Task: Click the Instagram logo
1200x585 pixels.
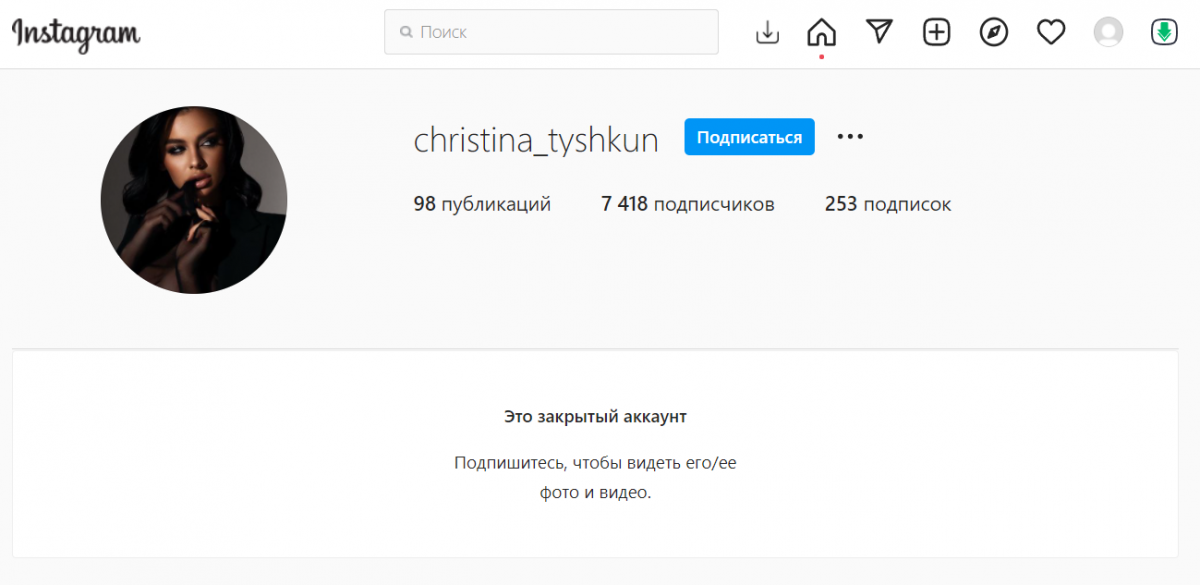Action: tap(76, 32)
